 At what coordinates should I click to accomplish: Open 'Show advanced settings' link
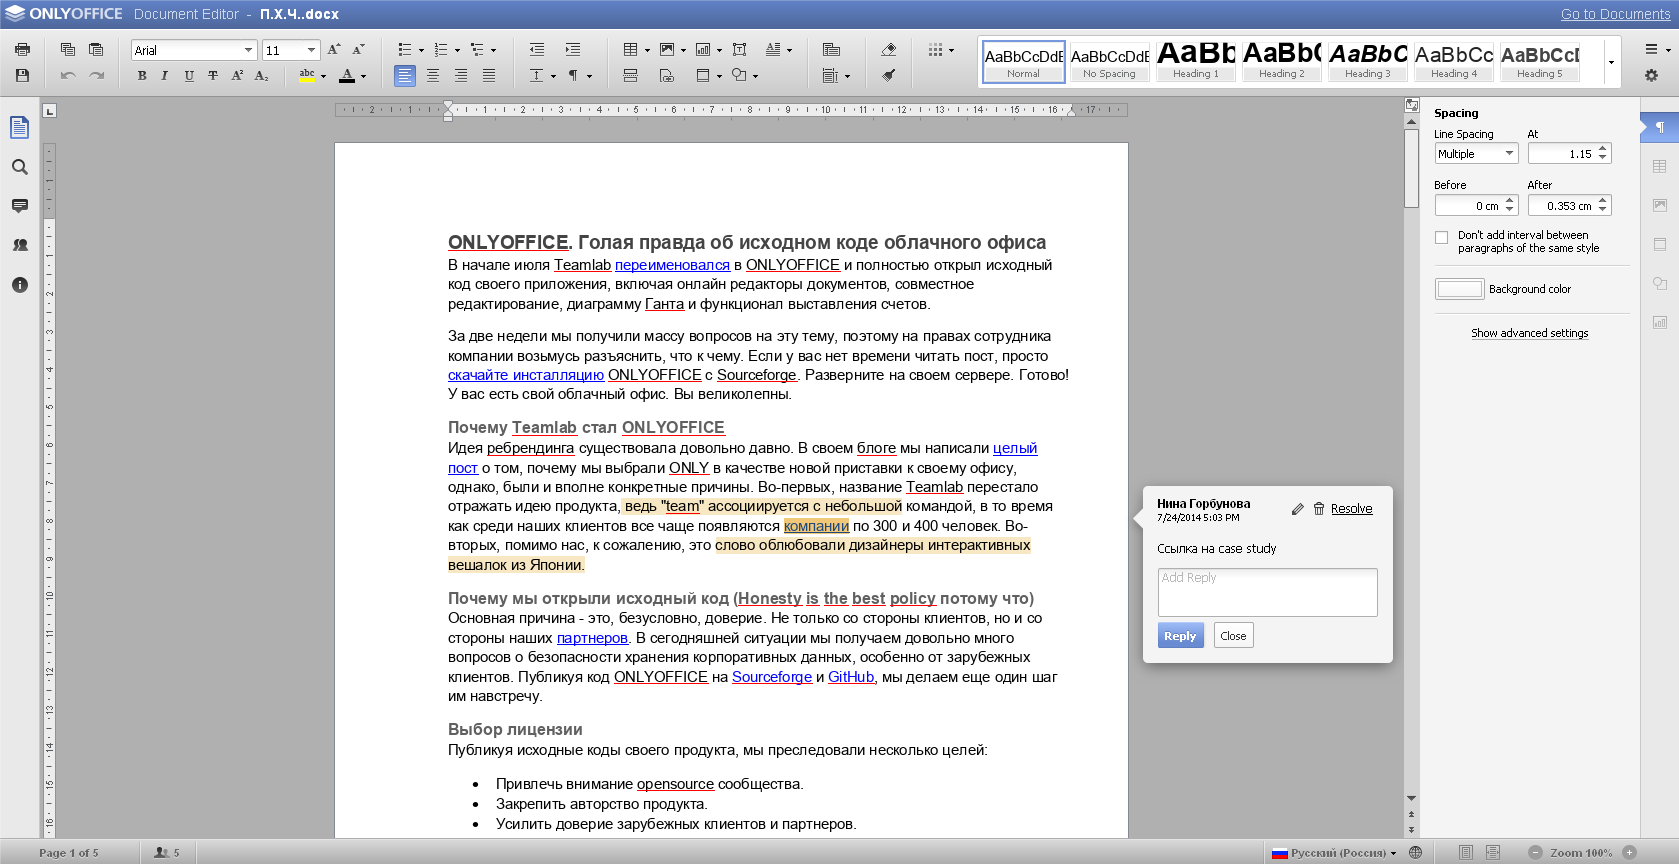click(x=1529, y=333)
